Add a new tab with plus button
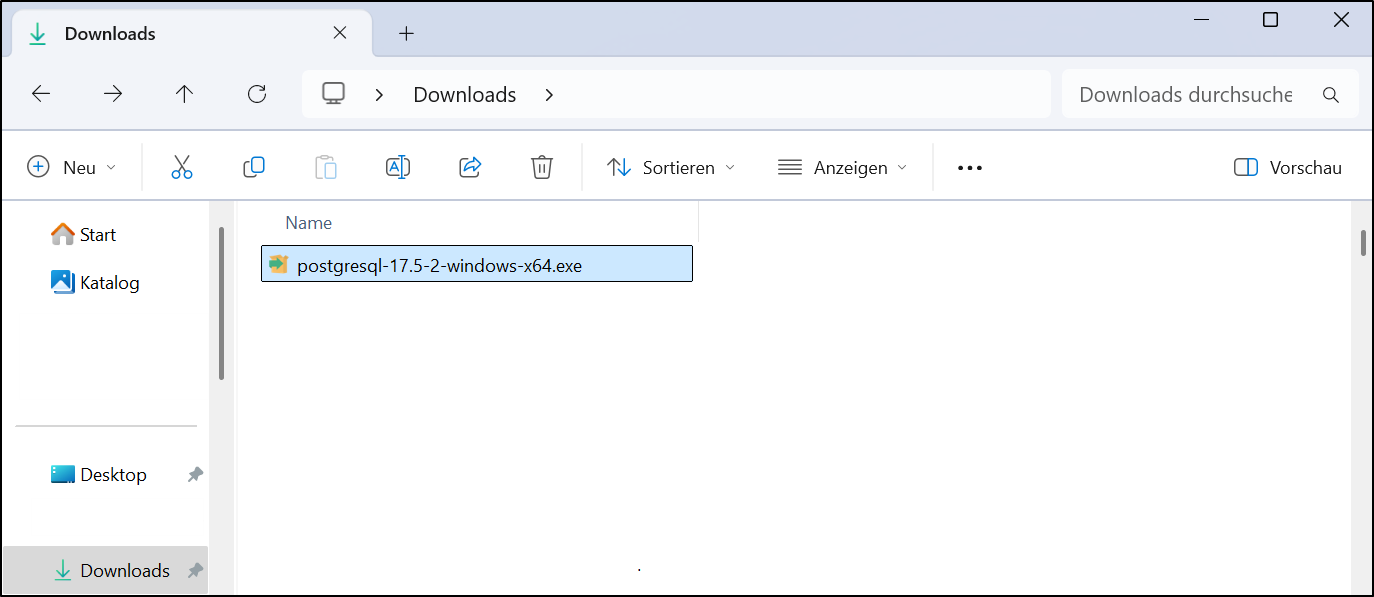 pyautogui.click(x=406, y=33)
